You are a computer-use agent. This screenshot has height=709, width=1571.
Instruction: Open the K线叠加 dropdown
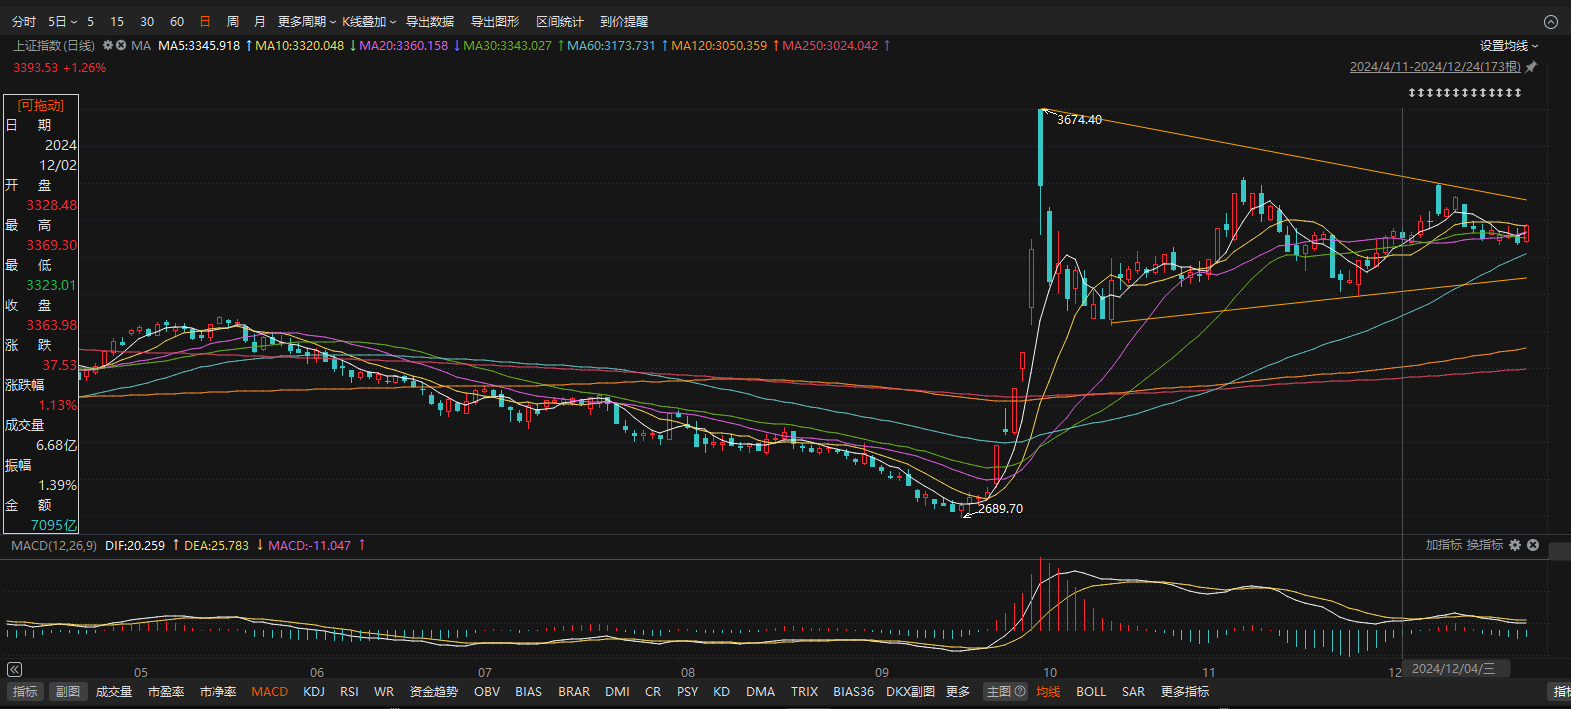click(x=368, y=22)
